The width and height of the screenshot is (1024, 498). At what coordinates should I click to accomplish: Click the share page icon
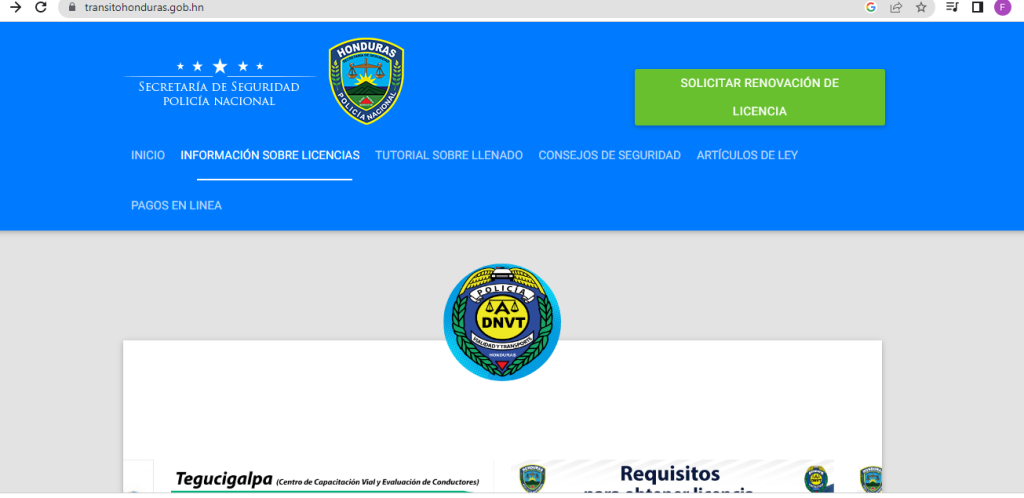pyautogui.click(x=896, y=7)
